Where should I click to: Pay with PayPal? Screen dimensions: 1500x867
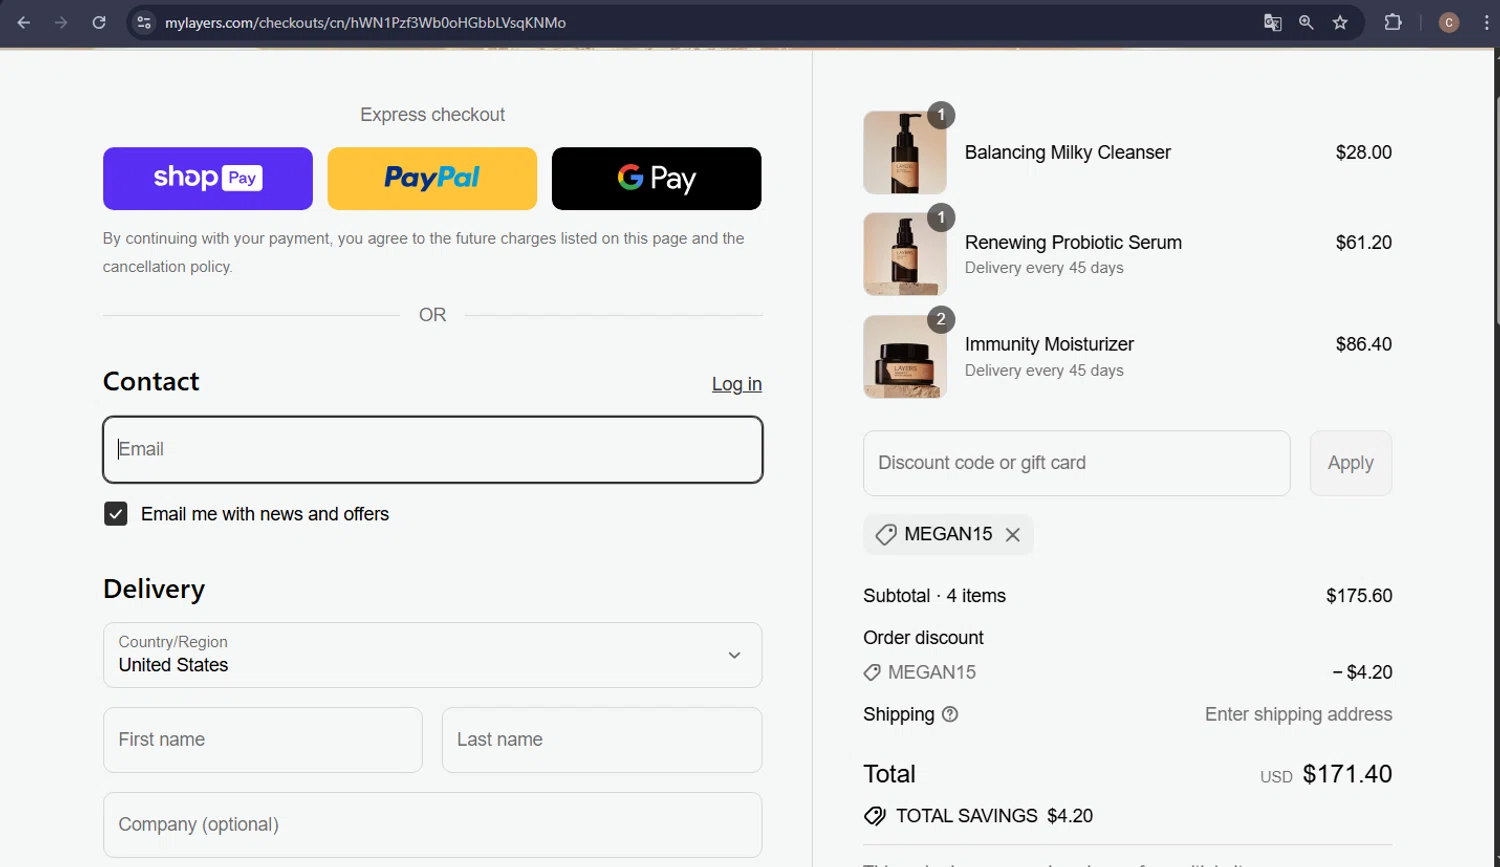pos(432,178)
